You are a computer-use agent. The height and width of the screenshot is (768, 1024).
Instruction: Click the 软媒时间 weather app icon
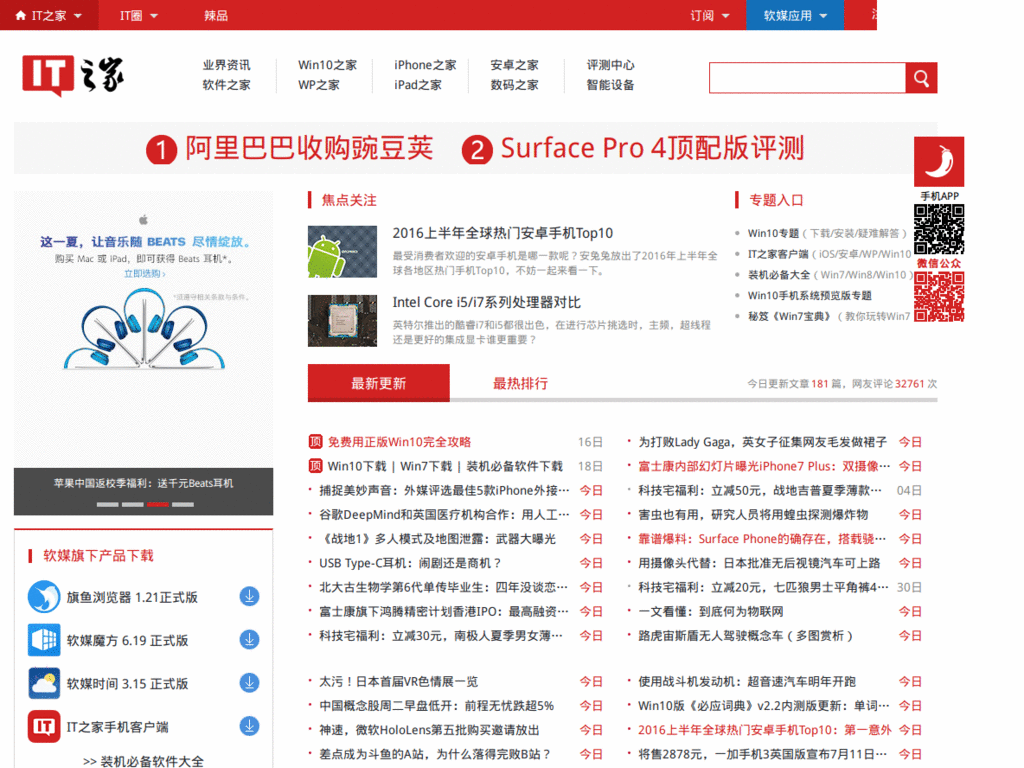click(44, 683)
